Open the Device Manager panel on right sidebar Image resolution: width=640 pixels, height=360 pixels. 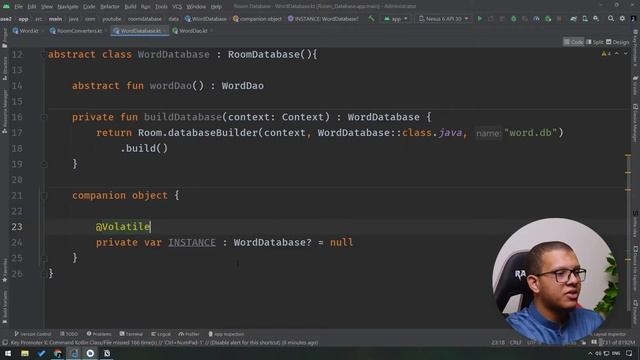click(636, 122)
